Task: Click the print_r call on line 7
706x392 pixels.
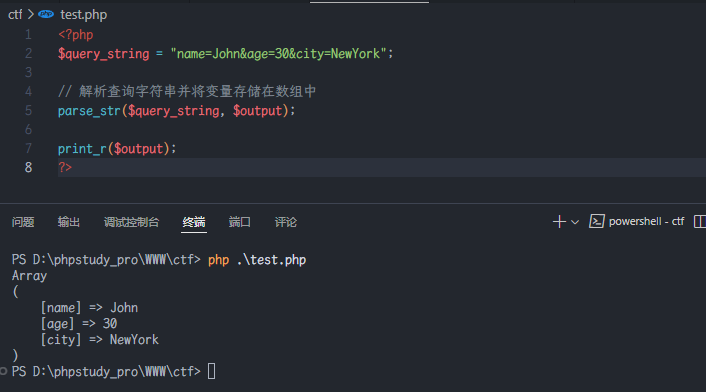Action: pyautogui.click(x=82, y=149)
